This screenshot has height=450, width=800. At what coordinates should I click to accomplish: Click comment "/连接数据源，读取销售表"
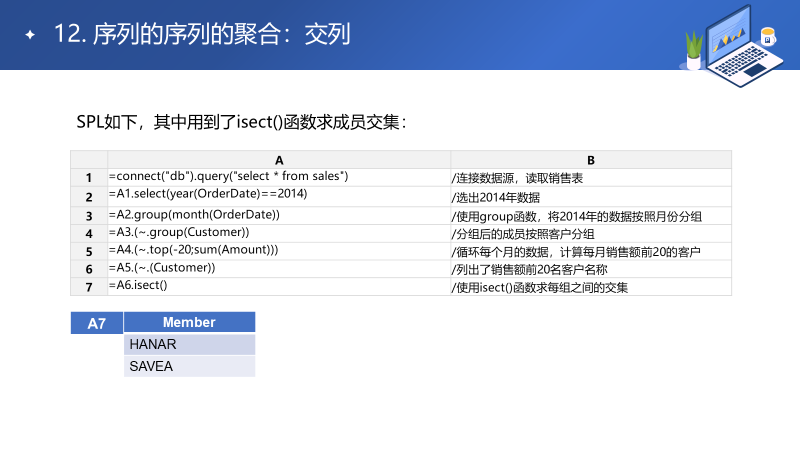[x=591, y=178]
